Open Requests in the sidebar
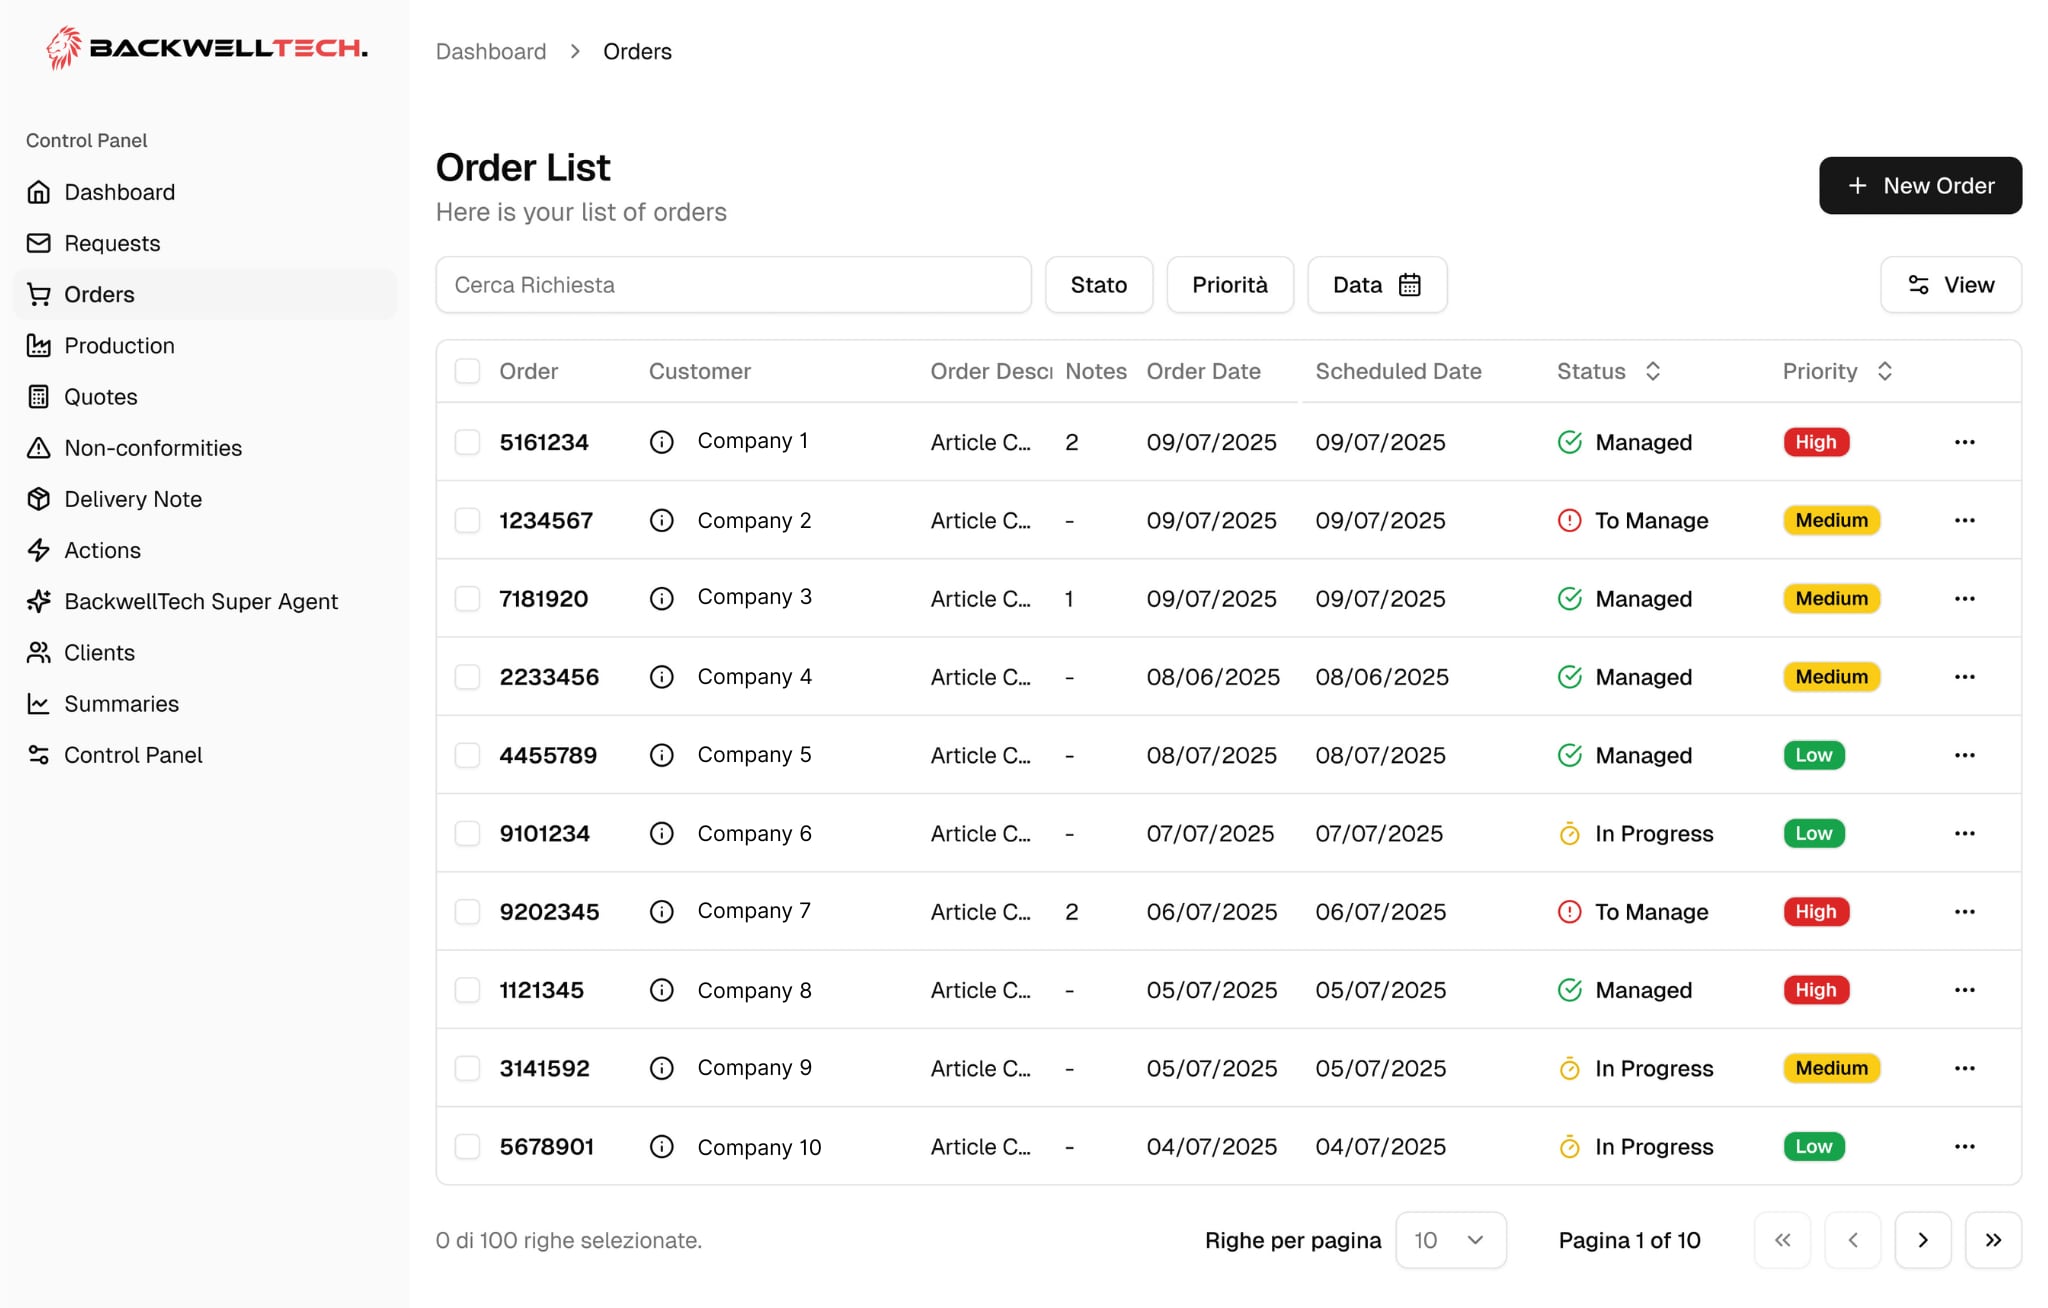Screen dimensions: 2048x1308 point(205,243)
